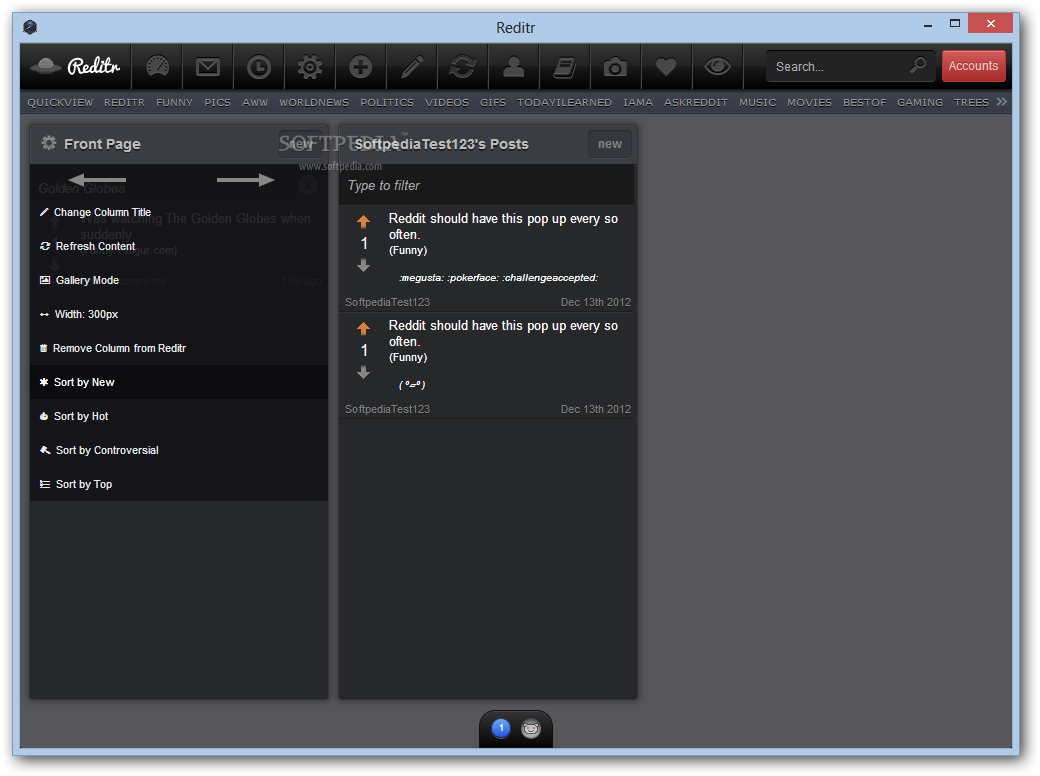Switch to the FUNNY tab
Screen dimensions: 1040x776
pyautogui.click(x=174, y=102)
